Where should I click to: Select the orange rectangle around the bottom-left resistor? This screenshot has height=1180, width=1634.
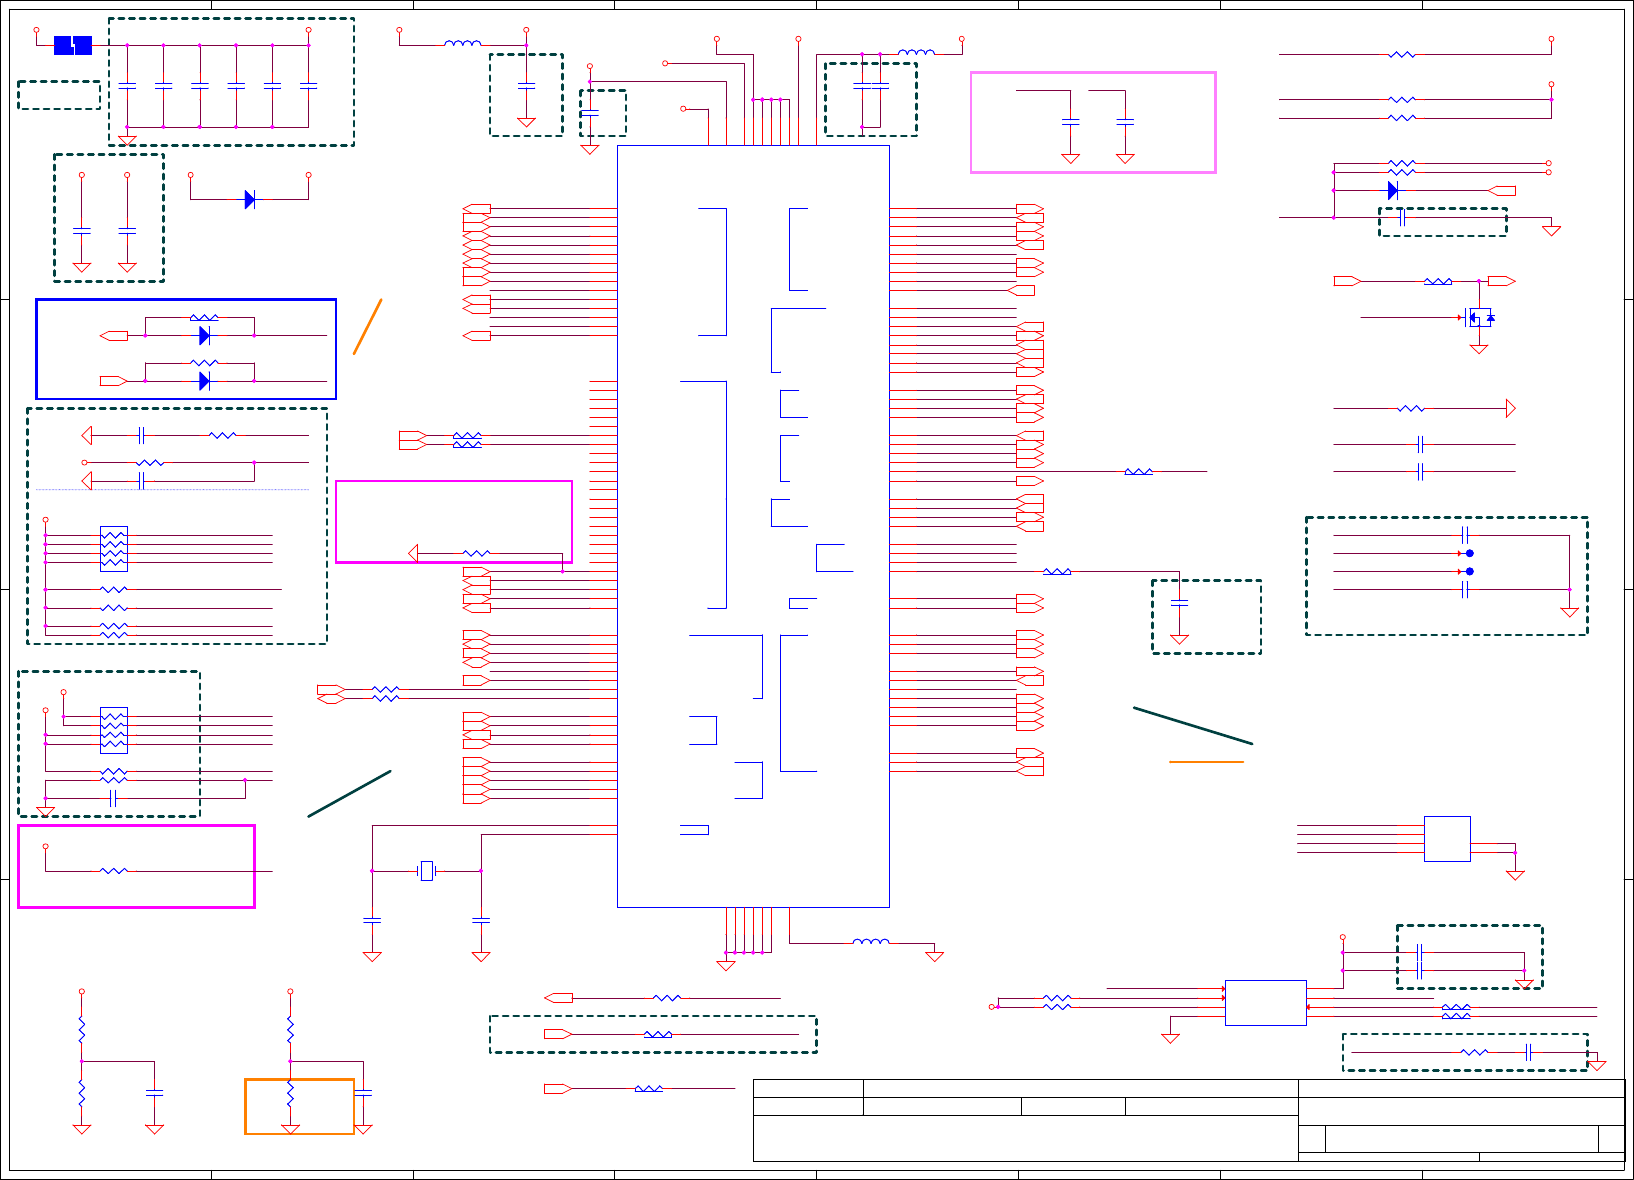pos(300,1106)
